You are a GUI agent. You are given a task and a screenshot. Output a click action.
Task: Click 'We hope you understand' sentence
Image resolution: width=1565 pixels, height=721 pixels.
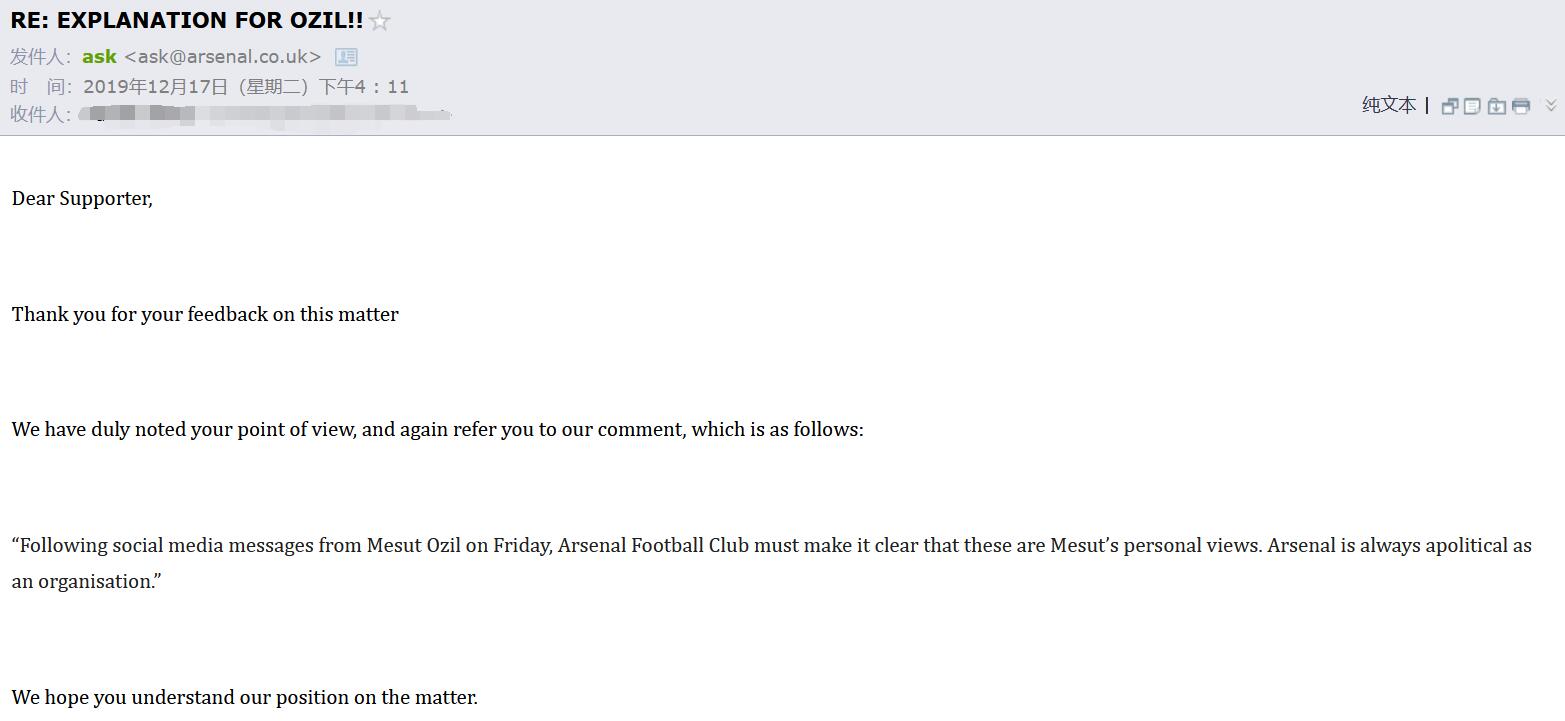point(245,697)
